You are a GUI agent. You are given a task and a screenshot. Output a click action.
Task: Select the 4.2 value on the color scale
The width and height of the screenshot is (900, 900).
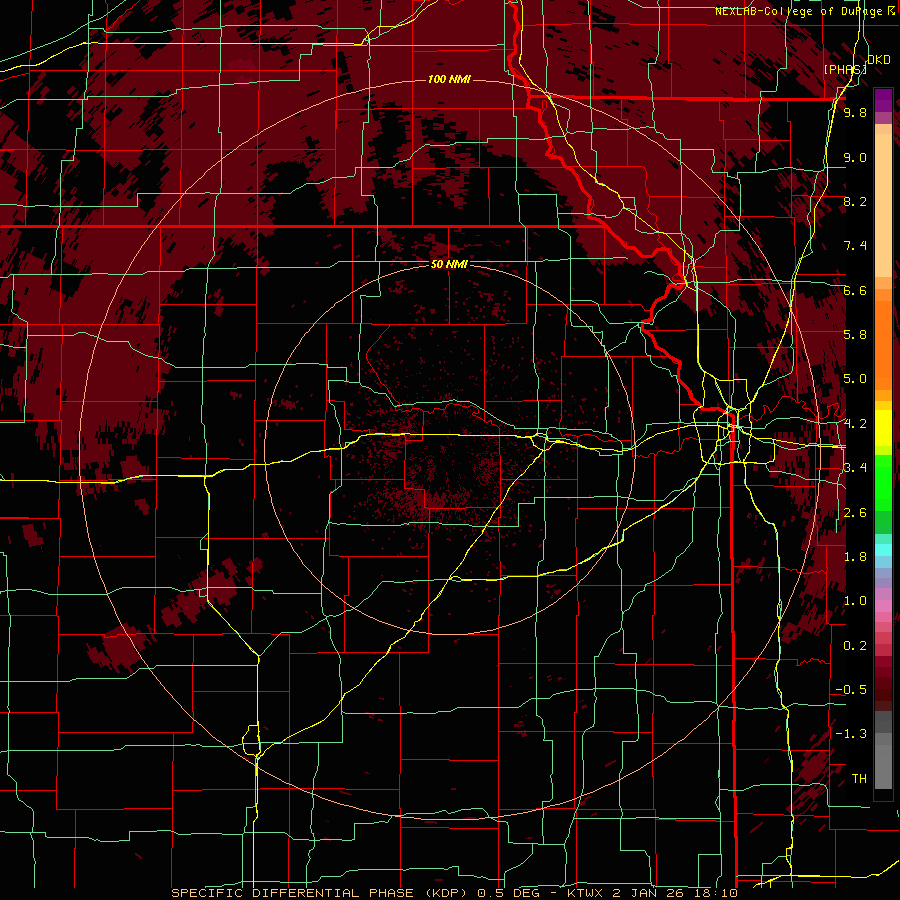[x=855, y=424]
